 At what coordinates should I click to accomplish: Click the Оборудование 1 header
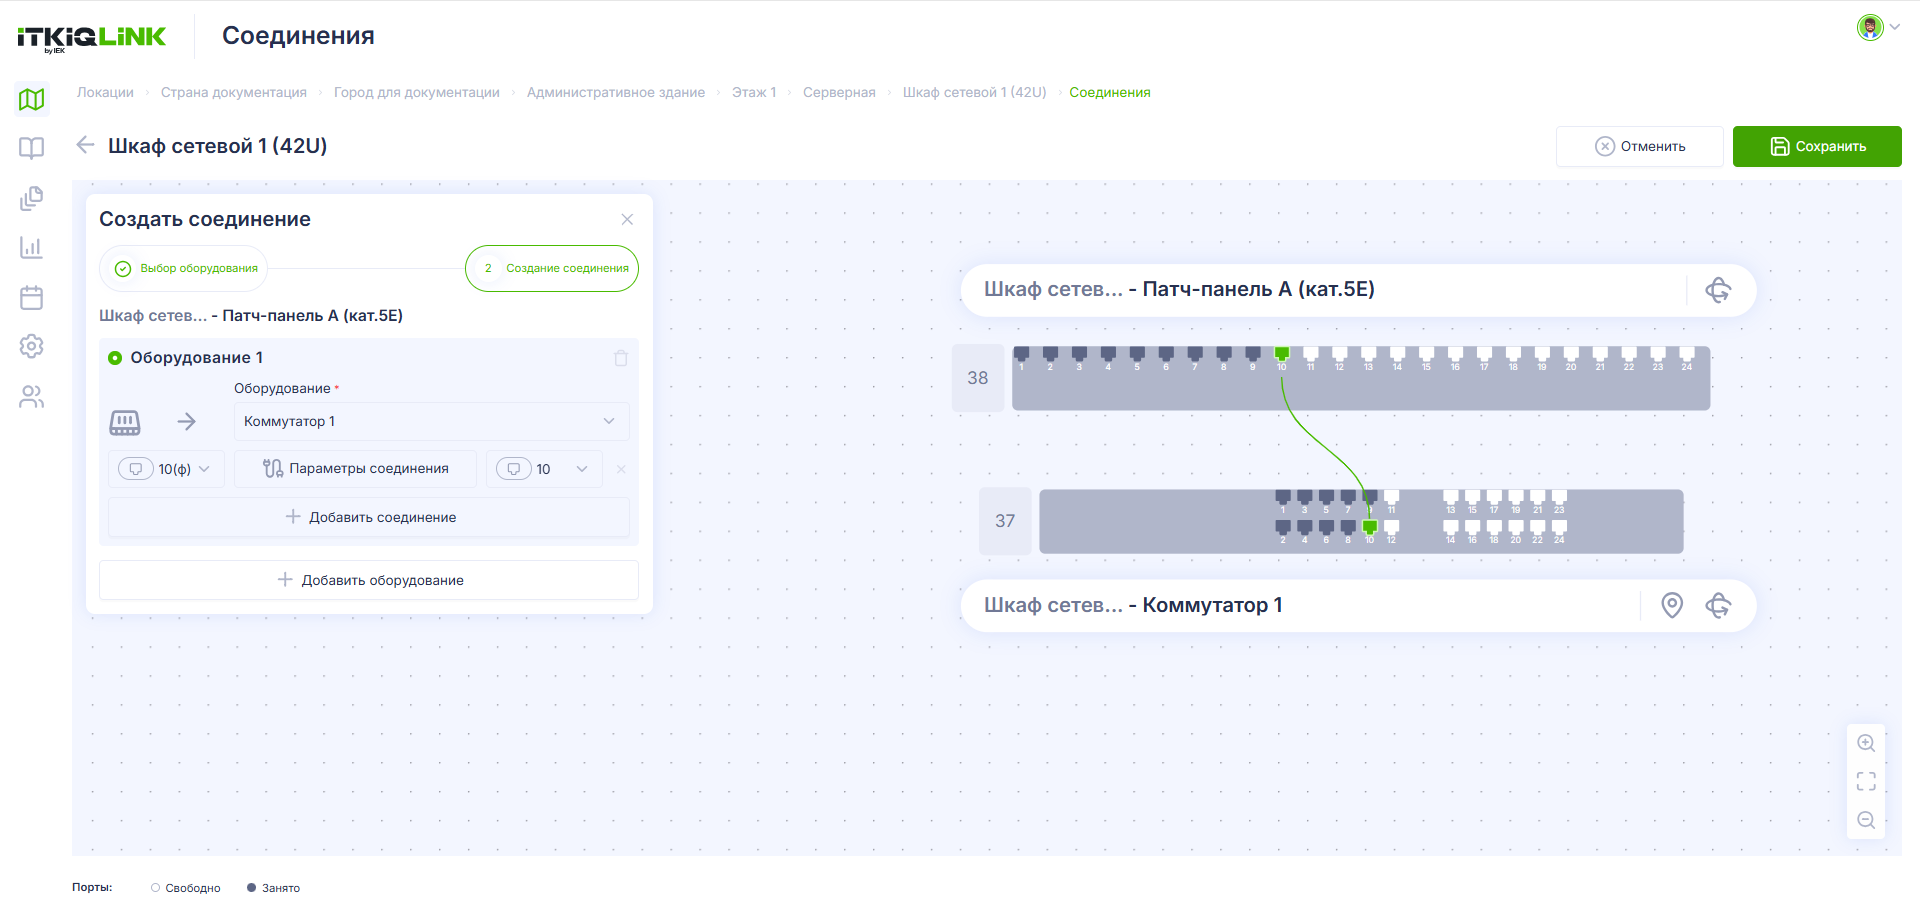click(x=197, y=357)
